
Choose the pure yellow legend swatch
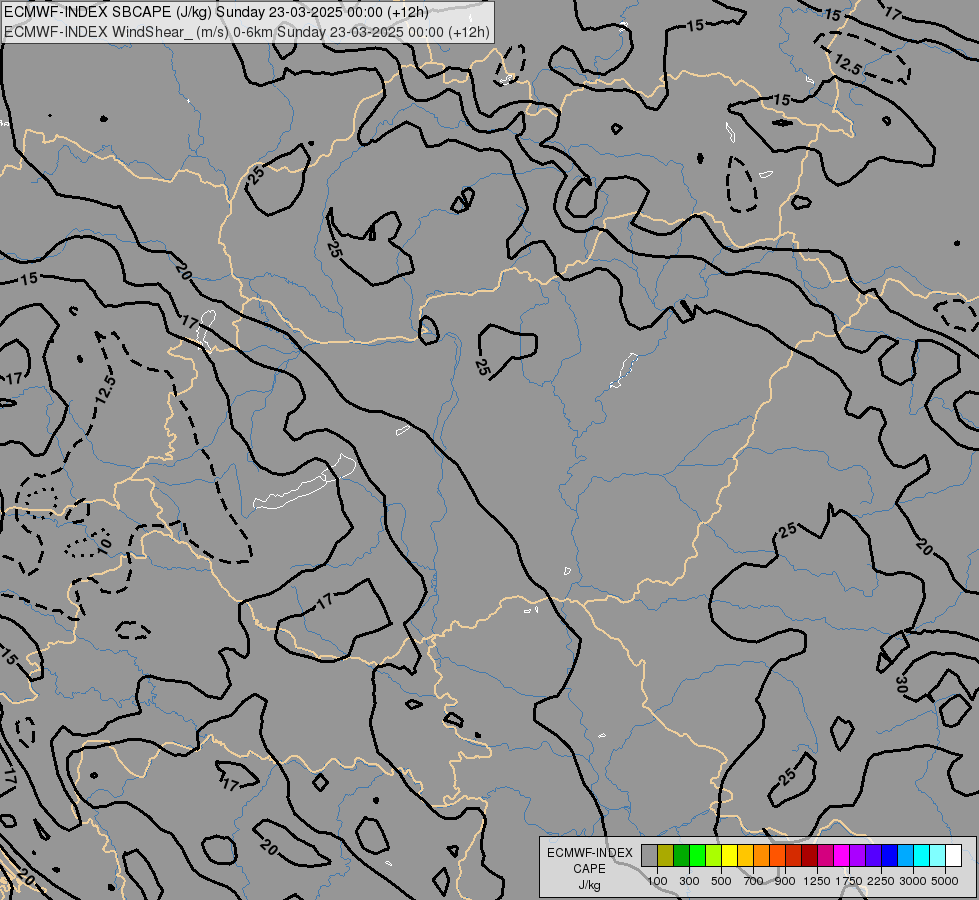tap(729, 855)
